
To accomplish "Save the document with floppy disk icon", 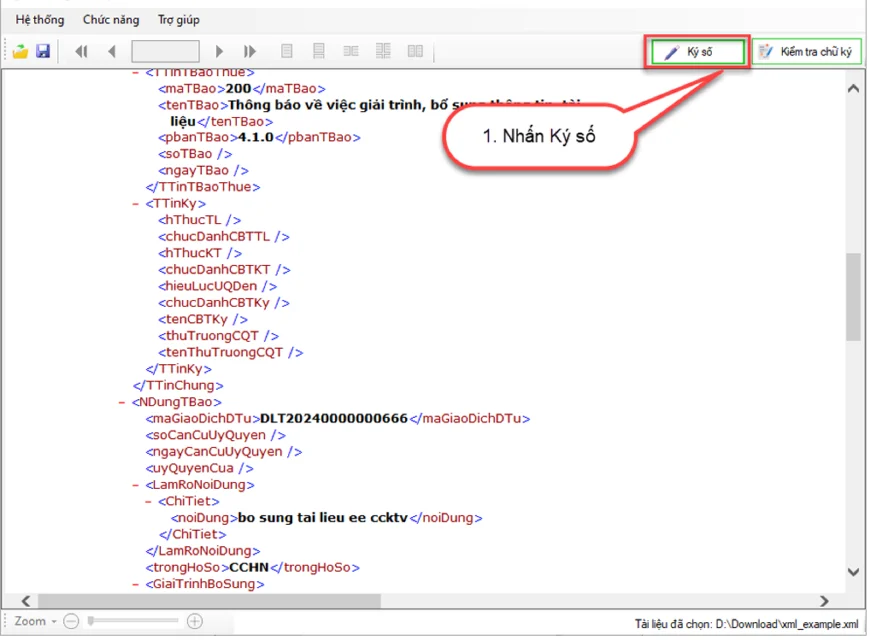I will point(43,51).
